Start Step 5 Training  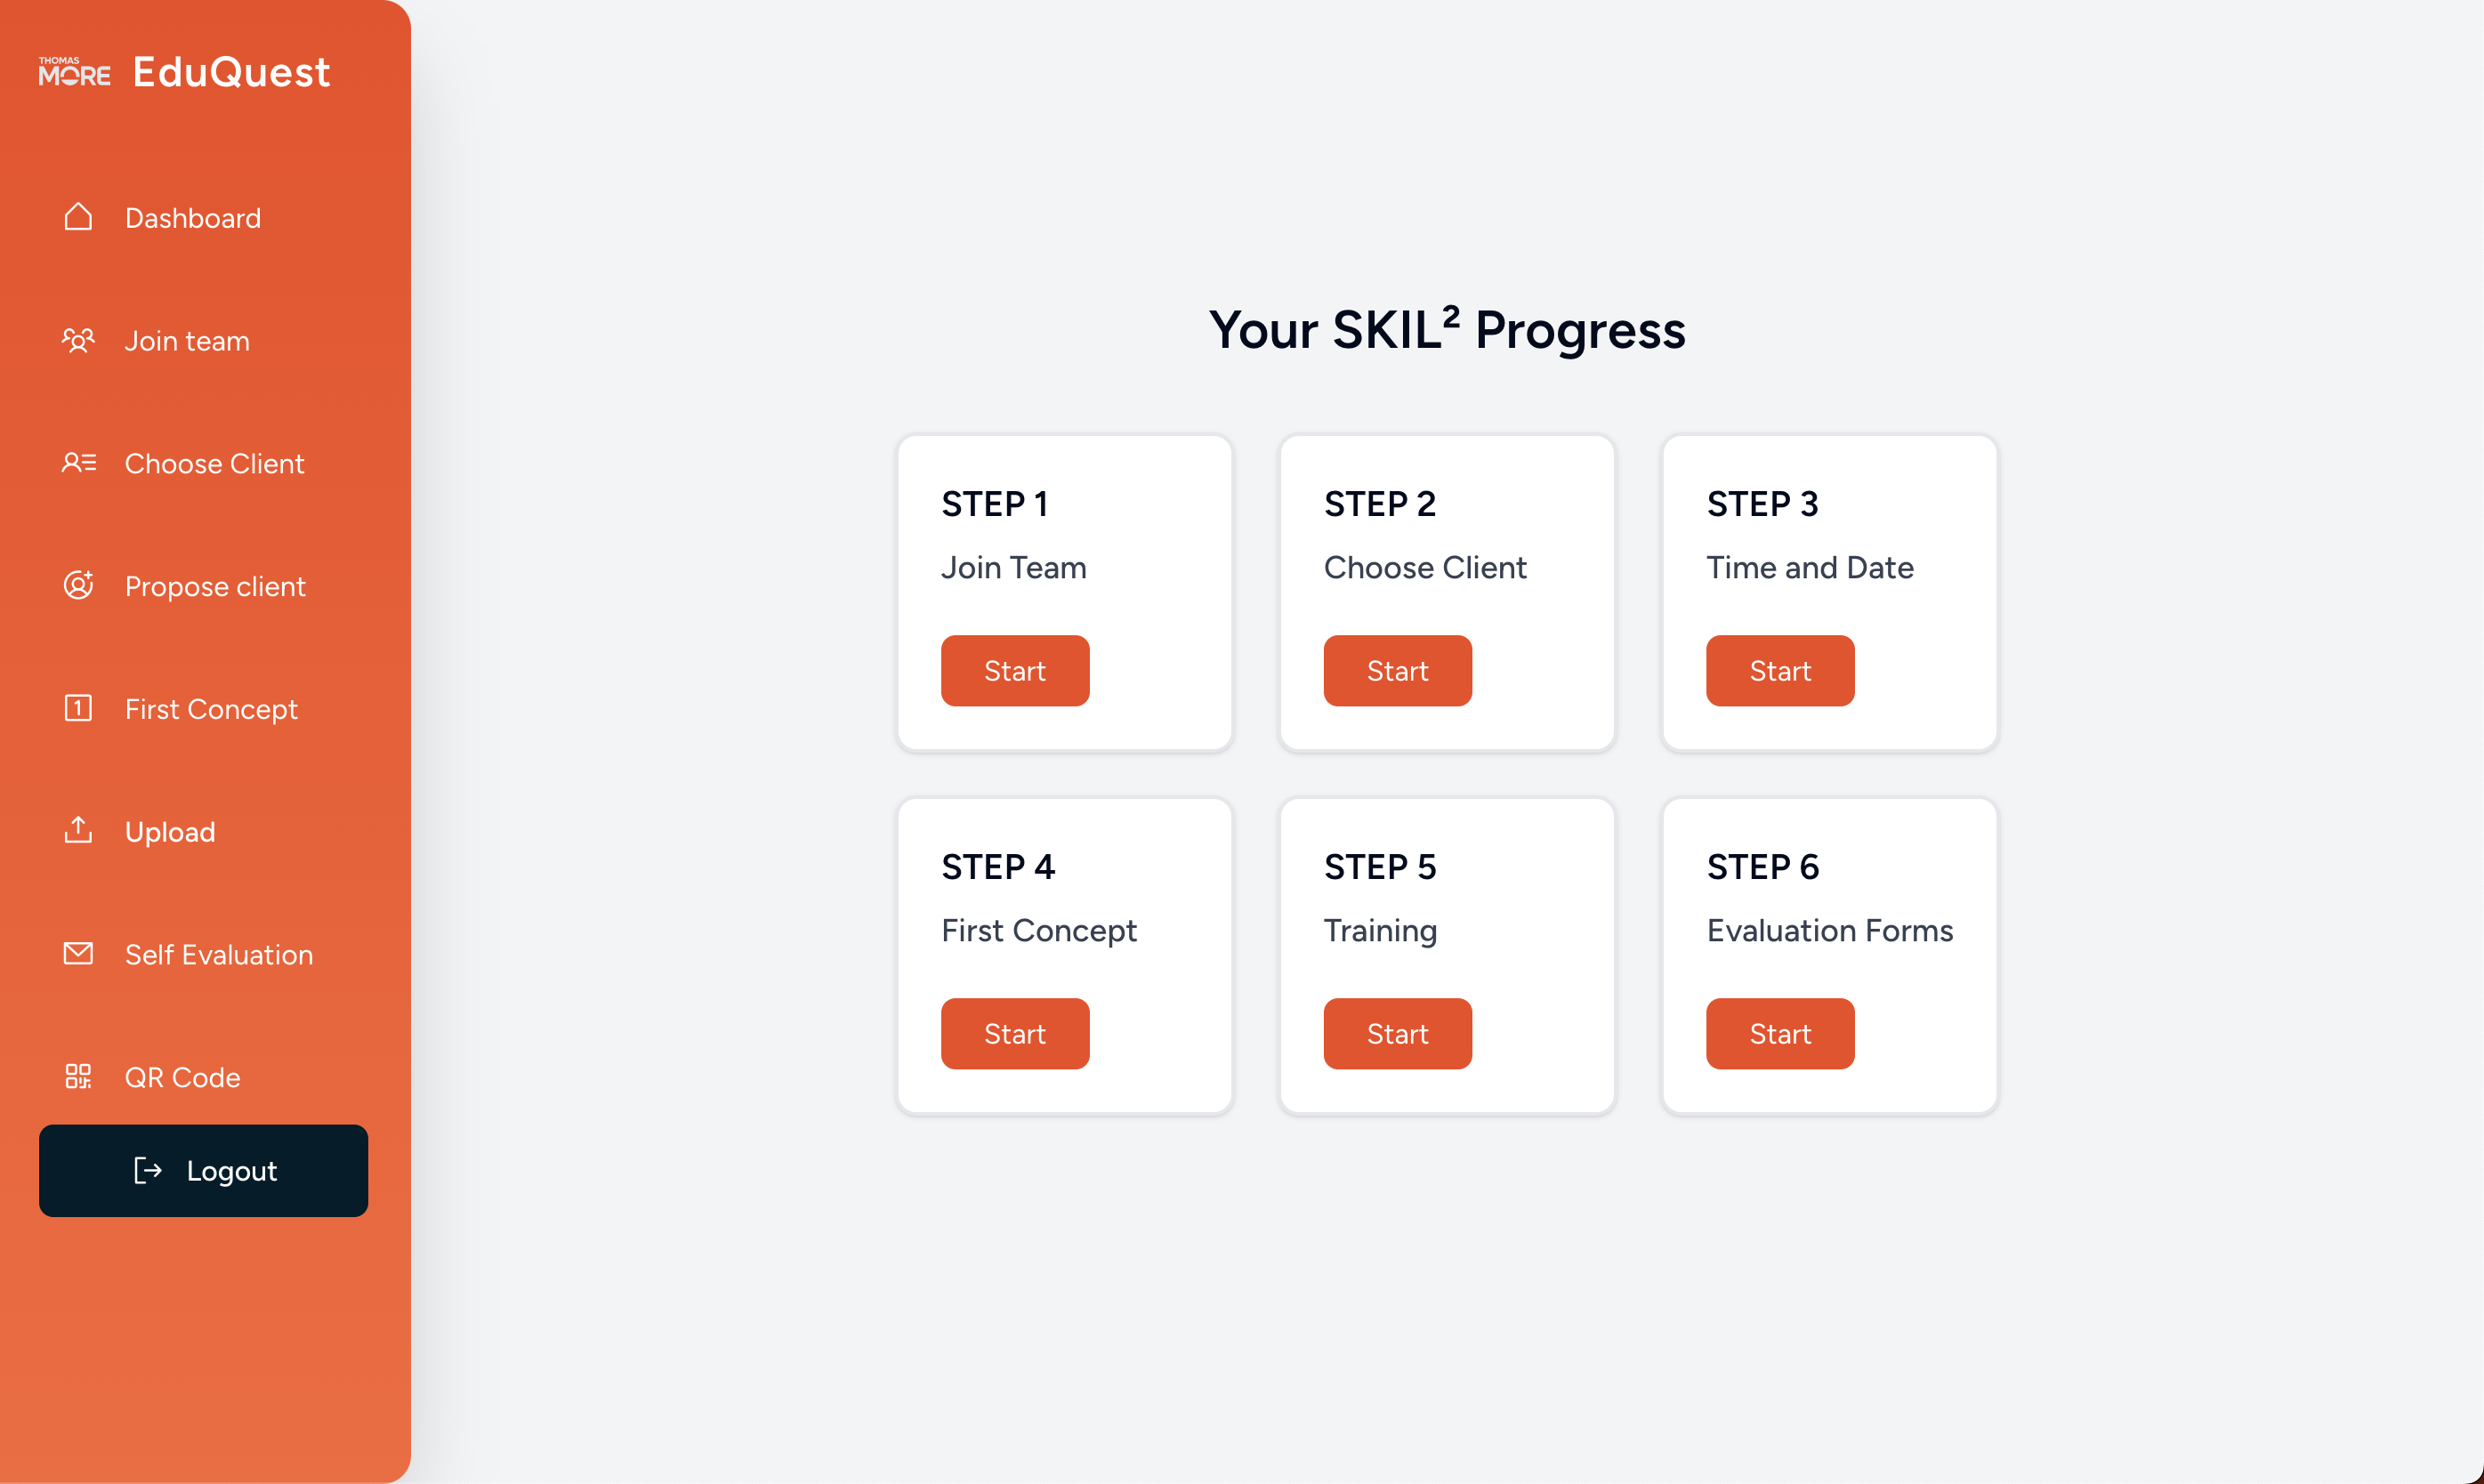1397,1034
